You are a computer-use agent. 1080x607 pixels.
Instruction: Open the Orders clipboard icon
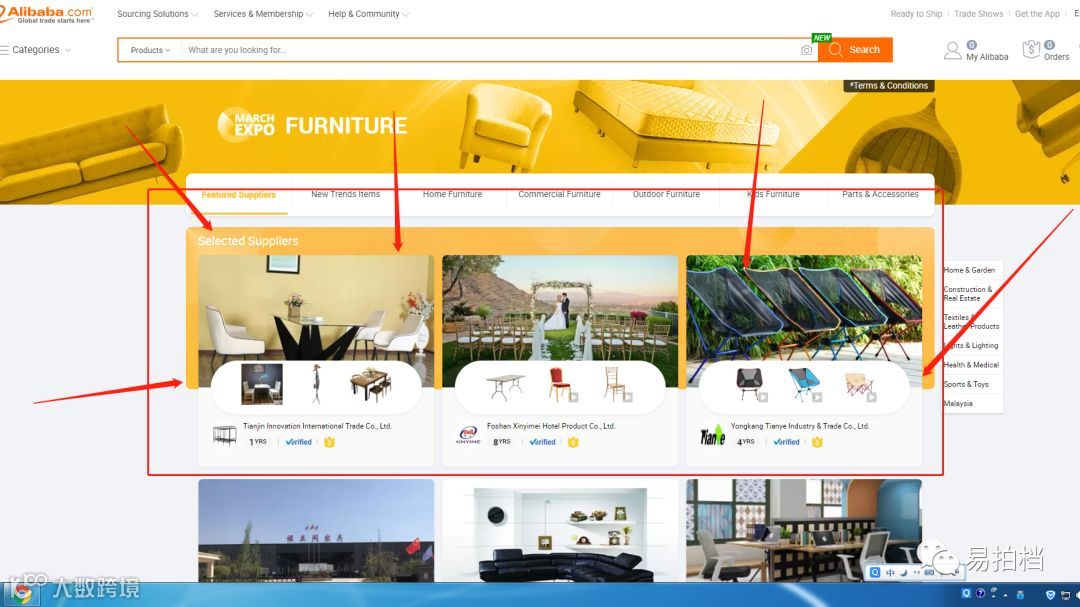coord(1031,50)
